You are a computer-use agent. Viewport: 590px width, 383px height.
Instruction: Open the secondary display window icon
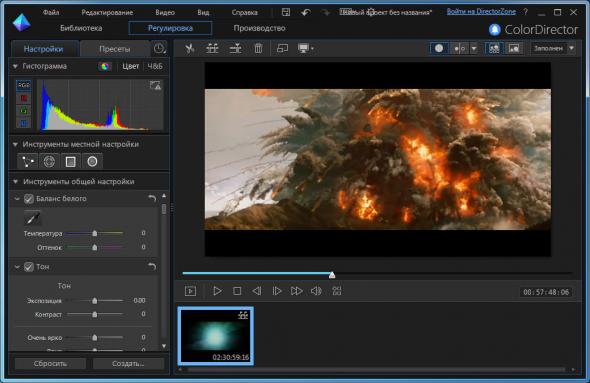pyautogui.click(x=282, y=48)
